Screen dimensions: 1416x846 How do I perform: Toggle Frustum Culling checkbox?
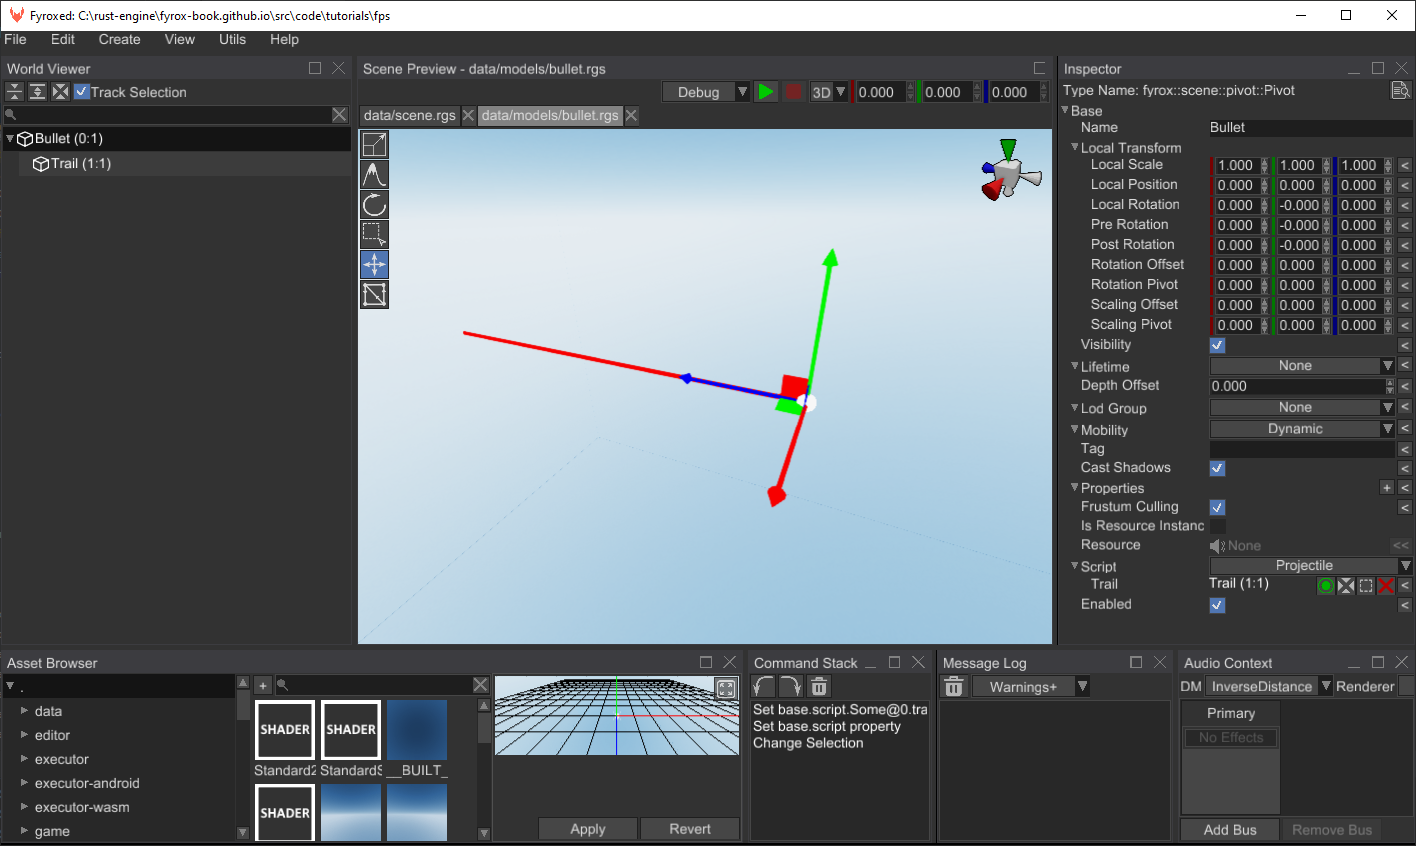coord(1218,508)
